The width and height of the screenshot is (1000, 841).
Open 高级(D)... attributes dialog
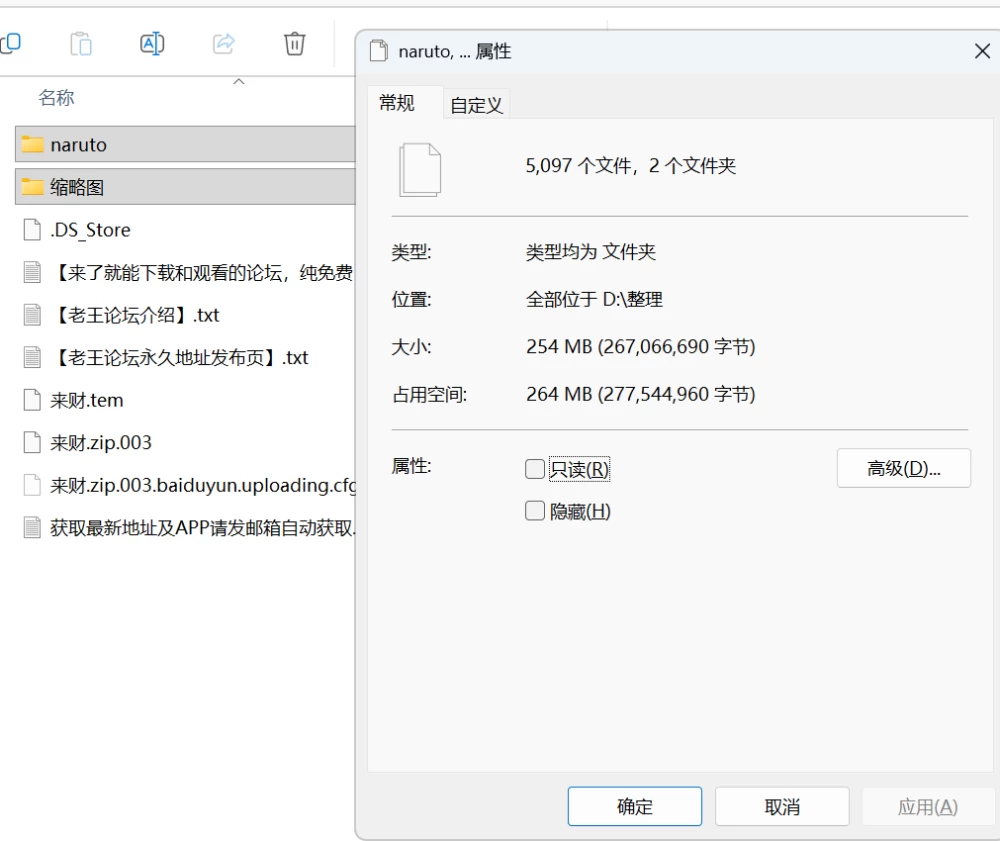(904, 469)
